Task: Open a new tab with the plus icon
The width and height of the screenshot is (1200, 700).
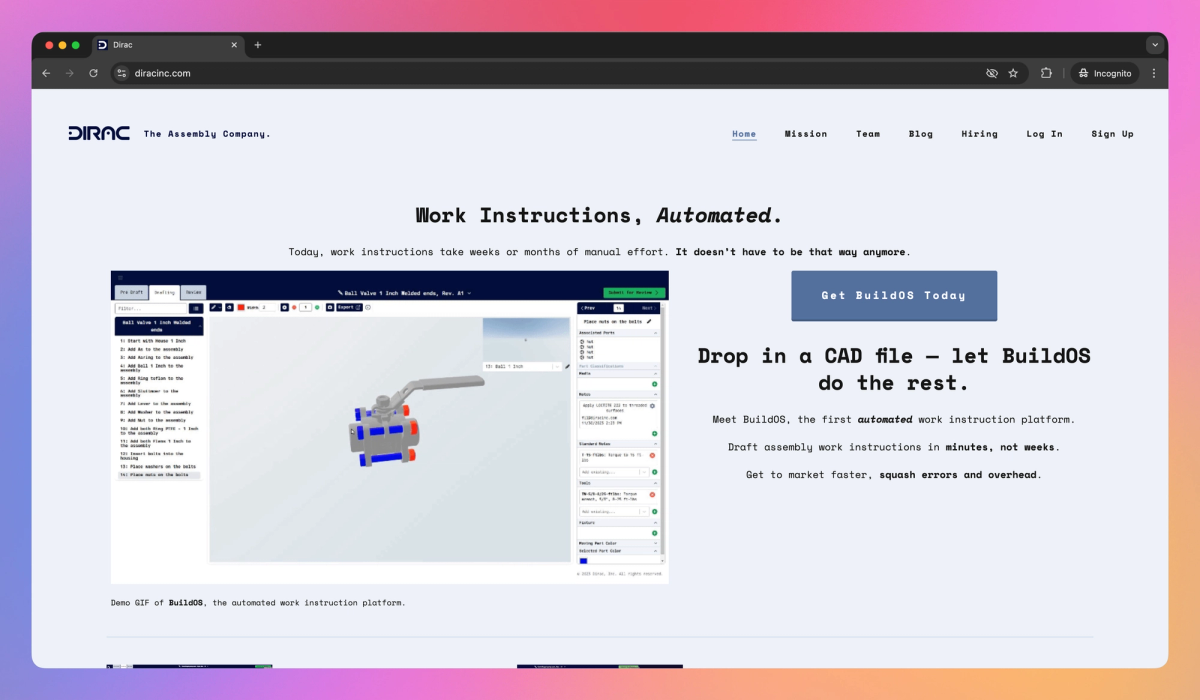Action: (257, 45)
